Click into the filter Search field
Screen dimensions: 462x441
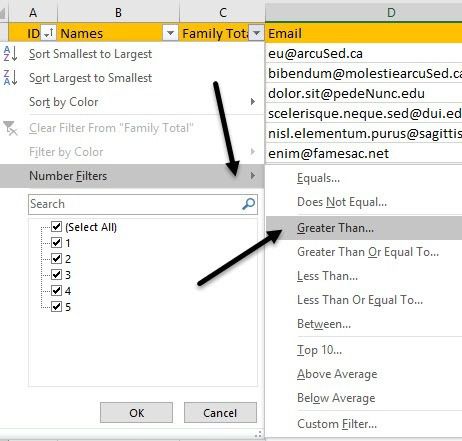(x=135, y=204)
